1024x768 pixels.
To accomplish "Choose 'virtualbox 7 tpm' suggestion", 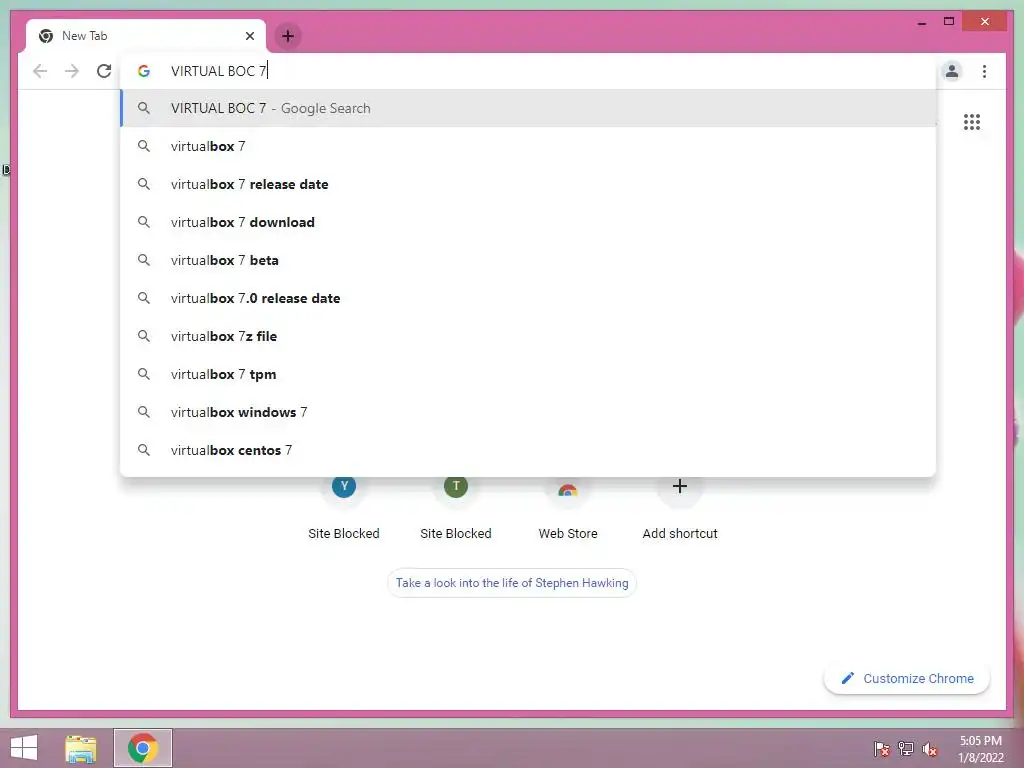I will [x=528, y=374].
